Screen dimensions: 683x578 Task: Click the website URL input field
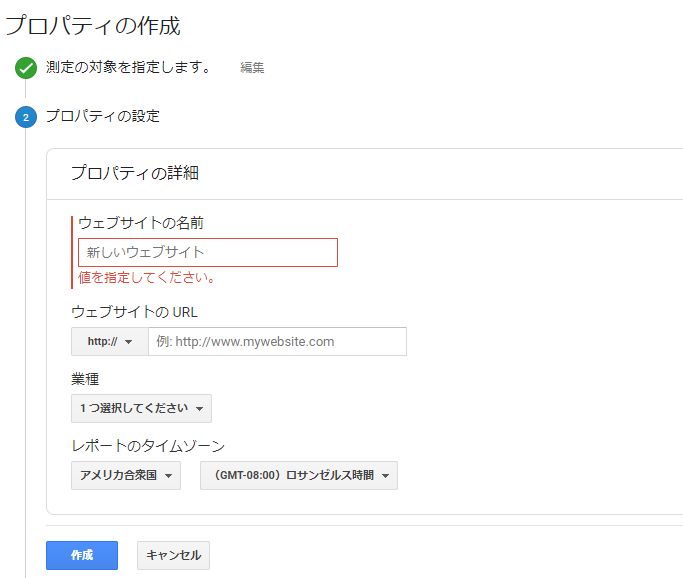277,341
